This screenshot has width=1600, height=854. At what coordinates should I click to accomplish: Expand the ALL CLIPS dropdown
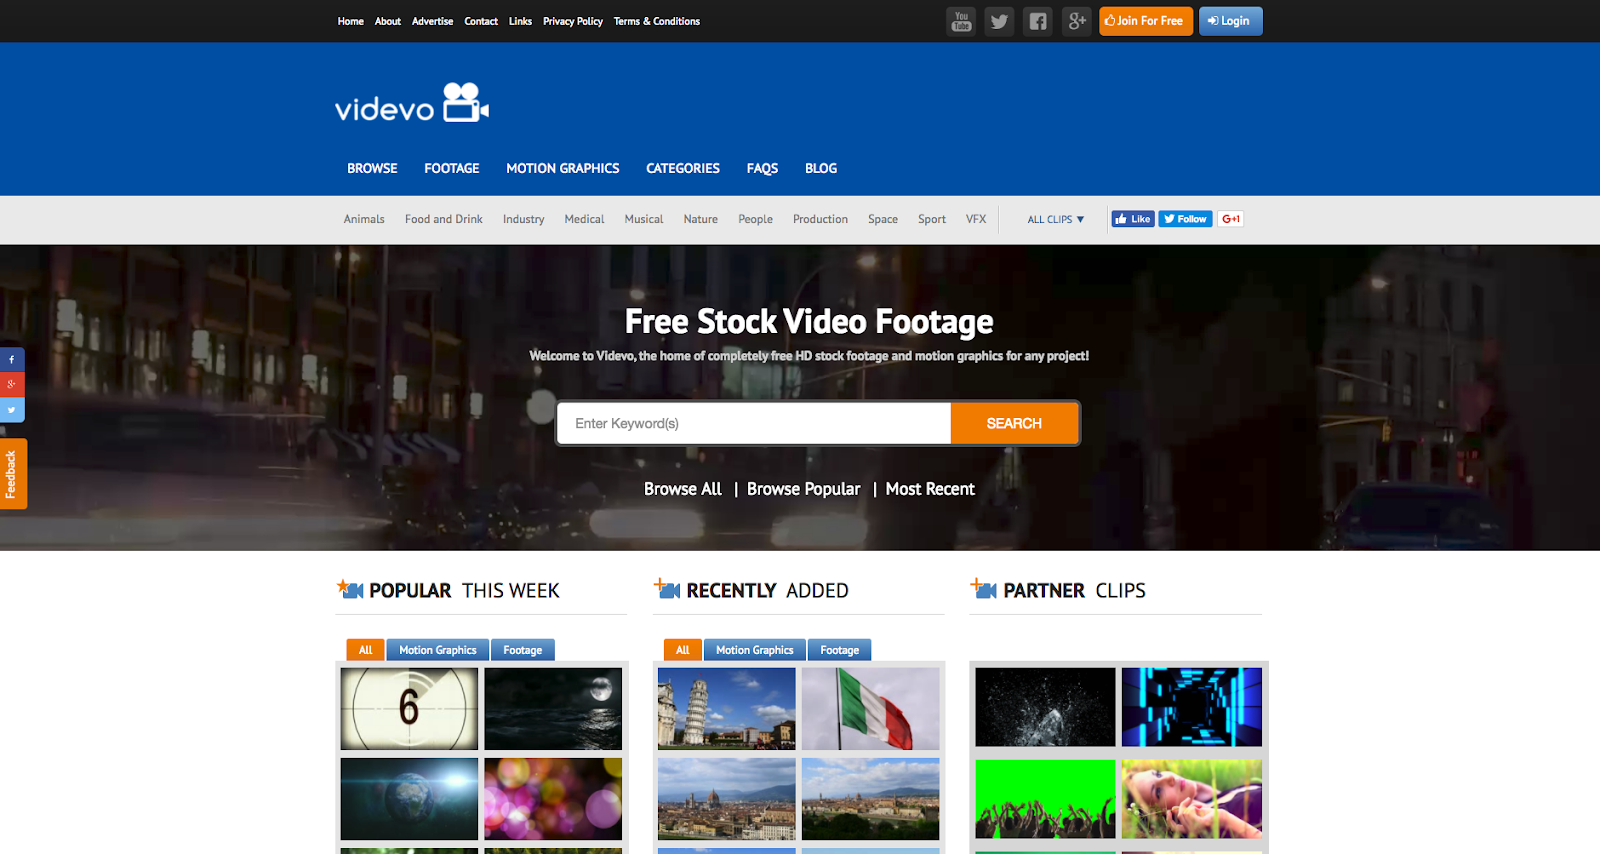pos(1056,219)
